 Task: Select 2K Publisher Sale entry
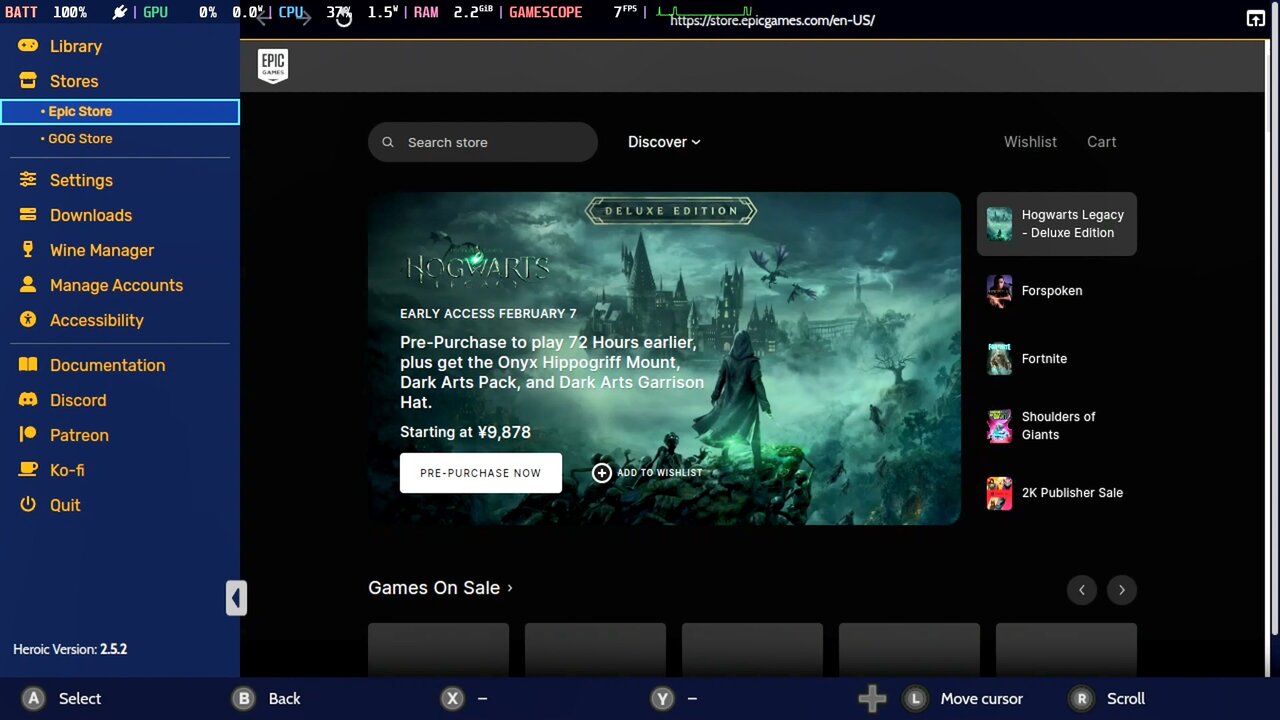point(1057,493)
